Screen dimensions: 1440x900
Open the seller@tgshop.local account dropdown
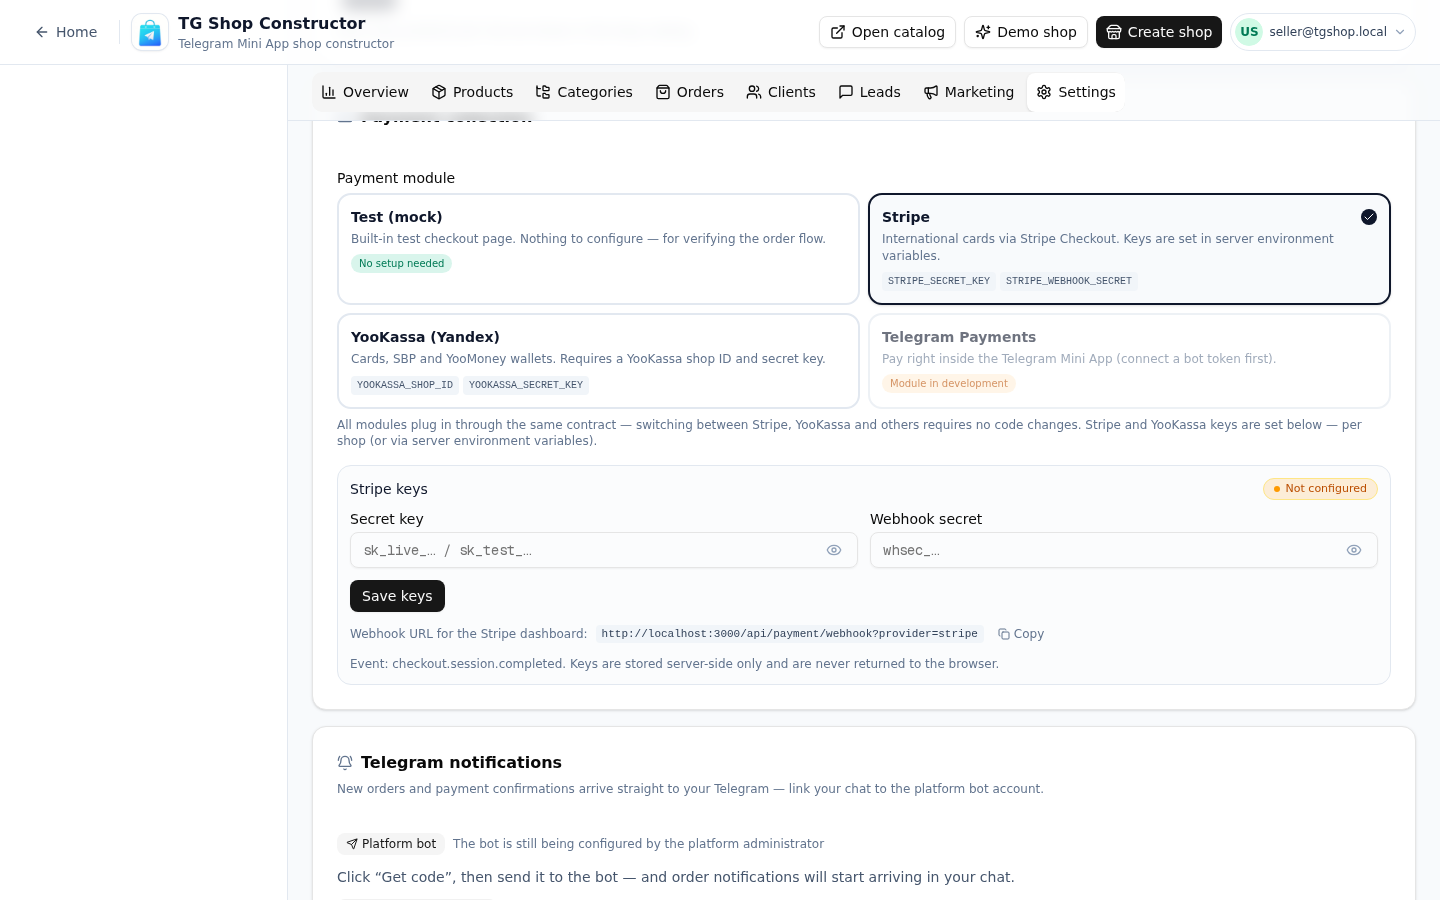(1323, 32)
